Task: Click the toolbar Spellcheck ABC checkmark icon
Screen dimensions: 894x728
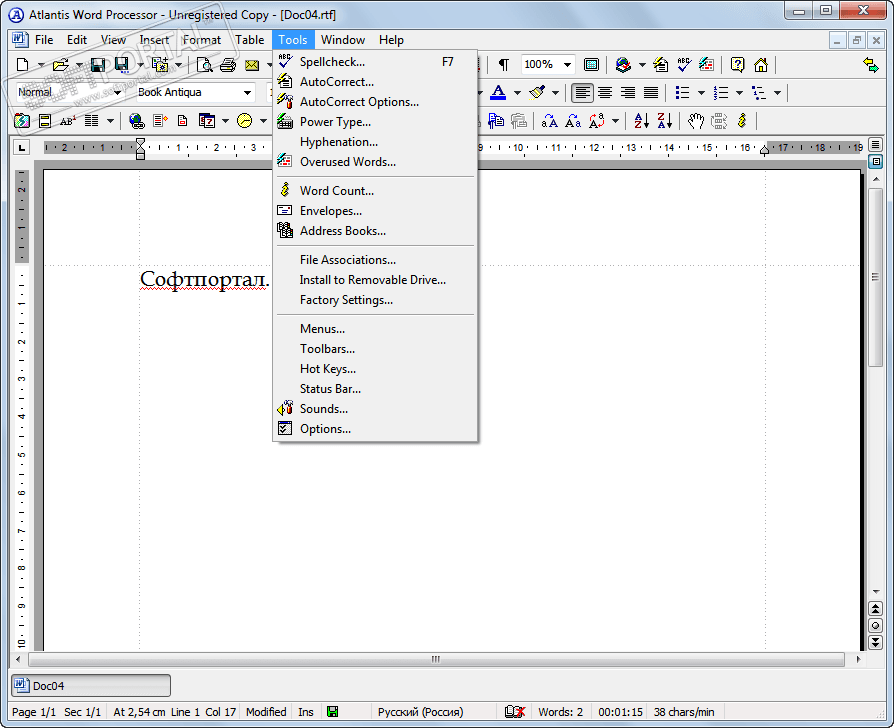Action: 684,64
